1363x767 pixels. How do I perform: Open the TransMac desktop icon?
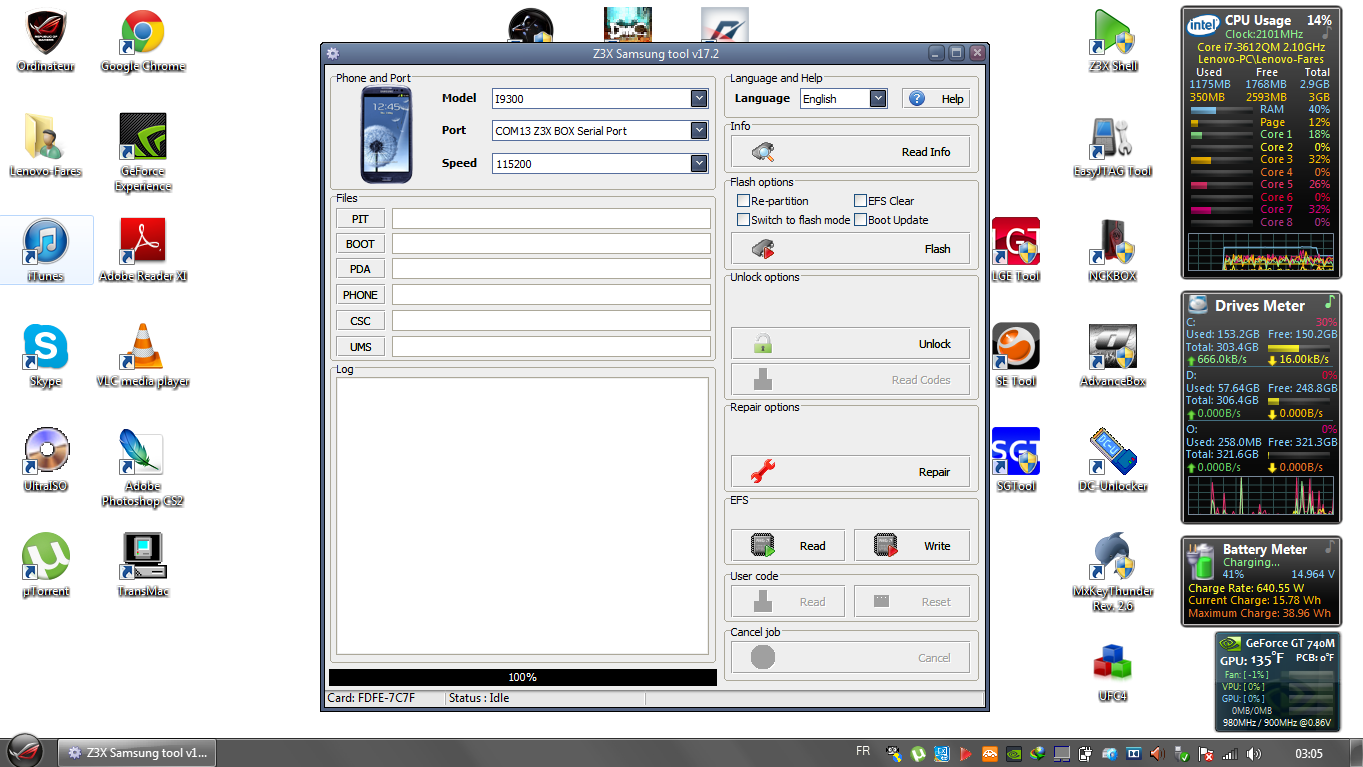coord(143,566)
